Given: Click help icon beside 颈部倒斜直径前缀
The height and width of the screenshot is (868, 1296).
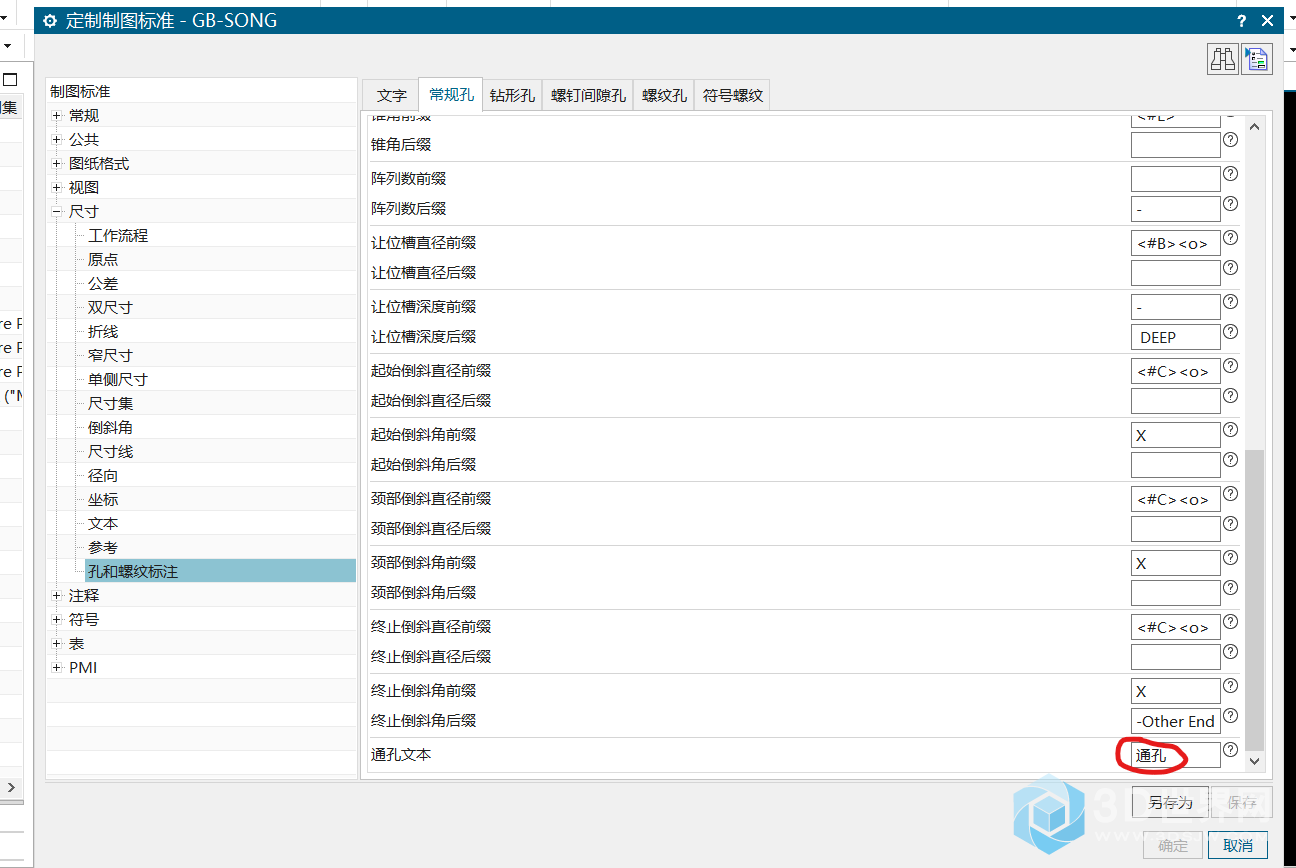Looking at the screenshot, I should click(1230, 494).
